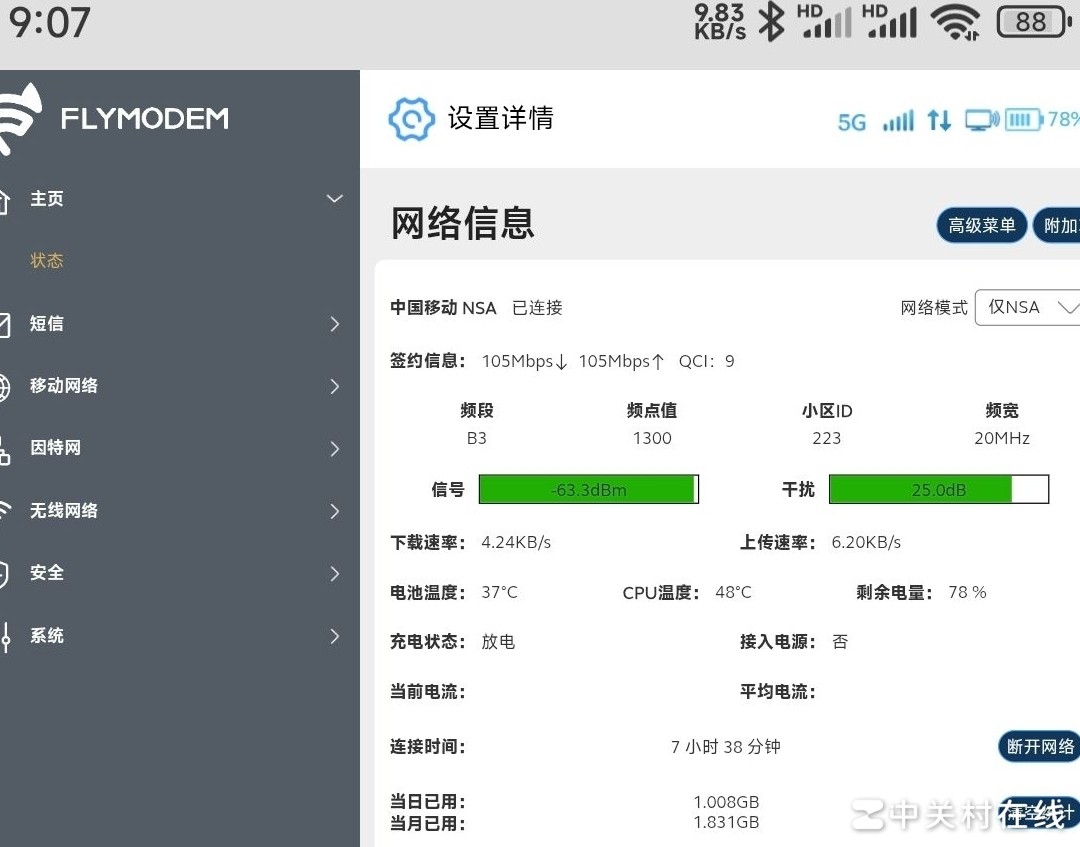Click the shield icon beside 安全

click(4, 574)
